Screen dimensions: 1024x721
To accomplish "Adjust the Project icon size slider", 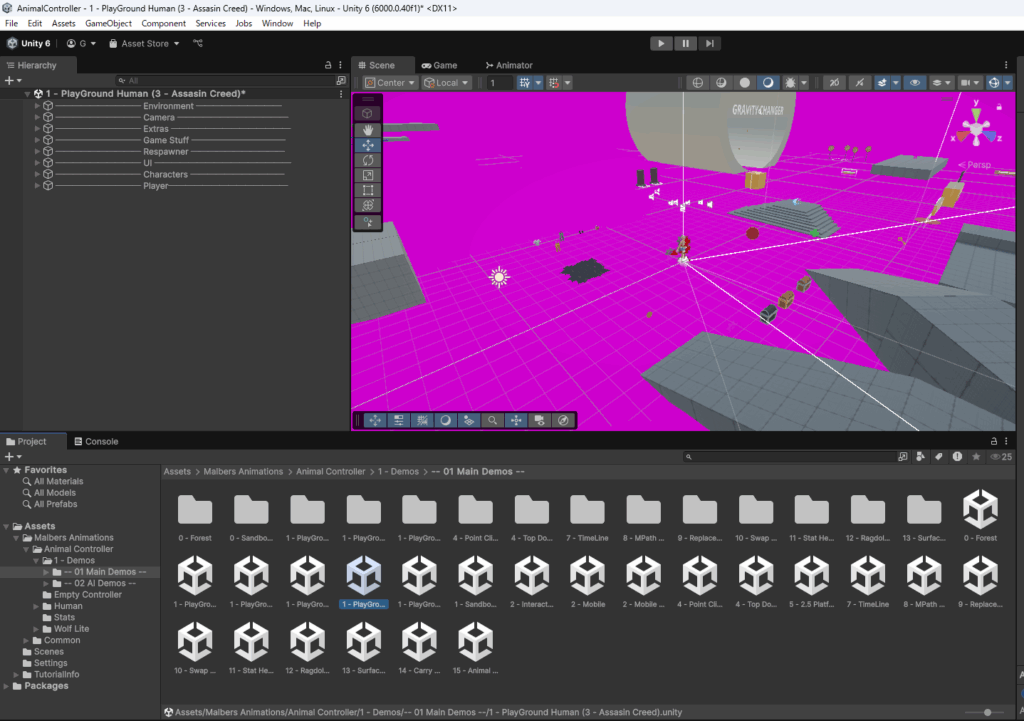I will [x=987, y=712].
